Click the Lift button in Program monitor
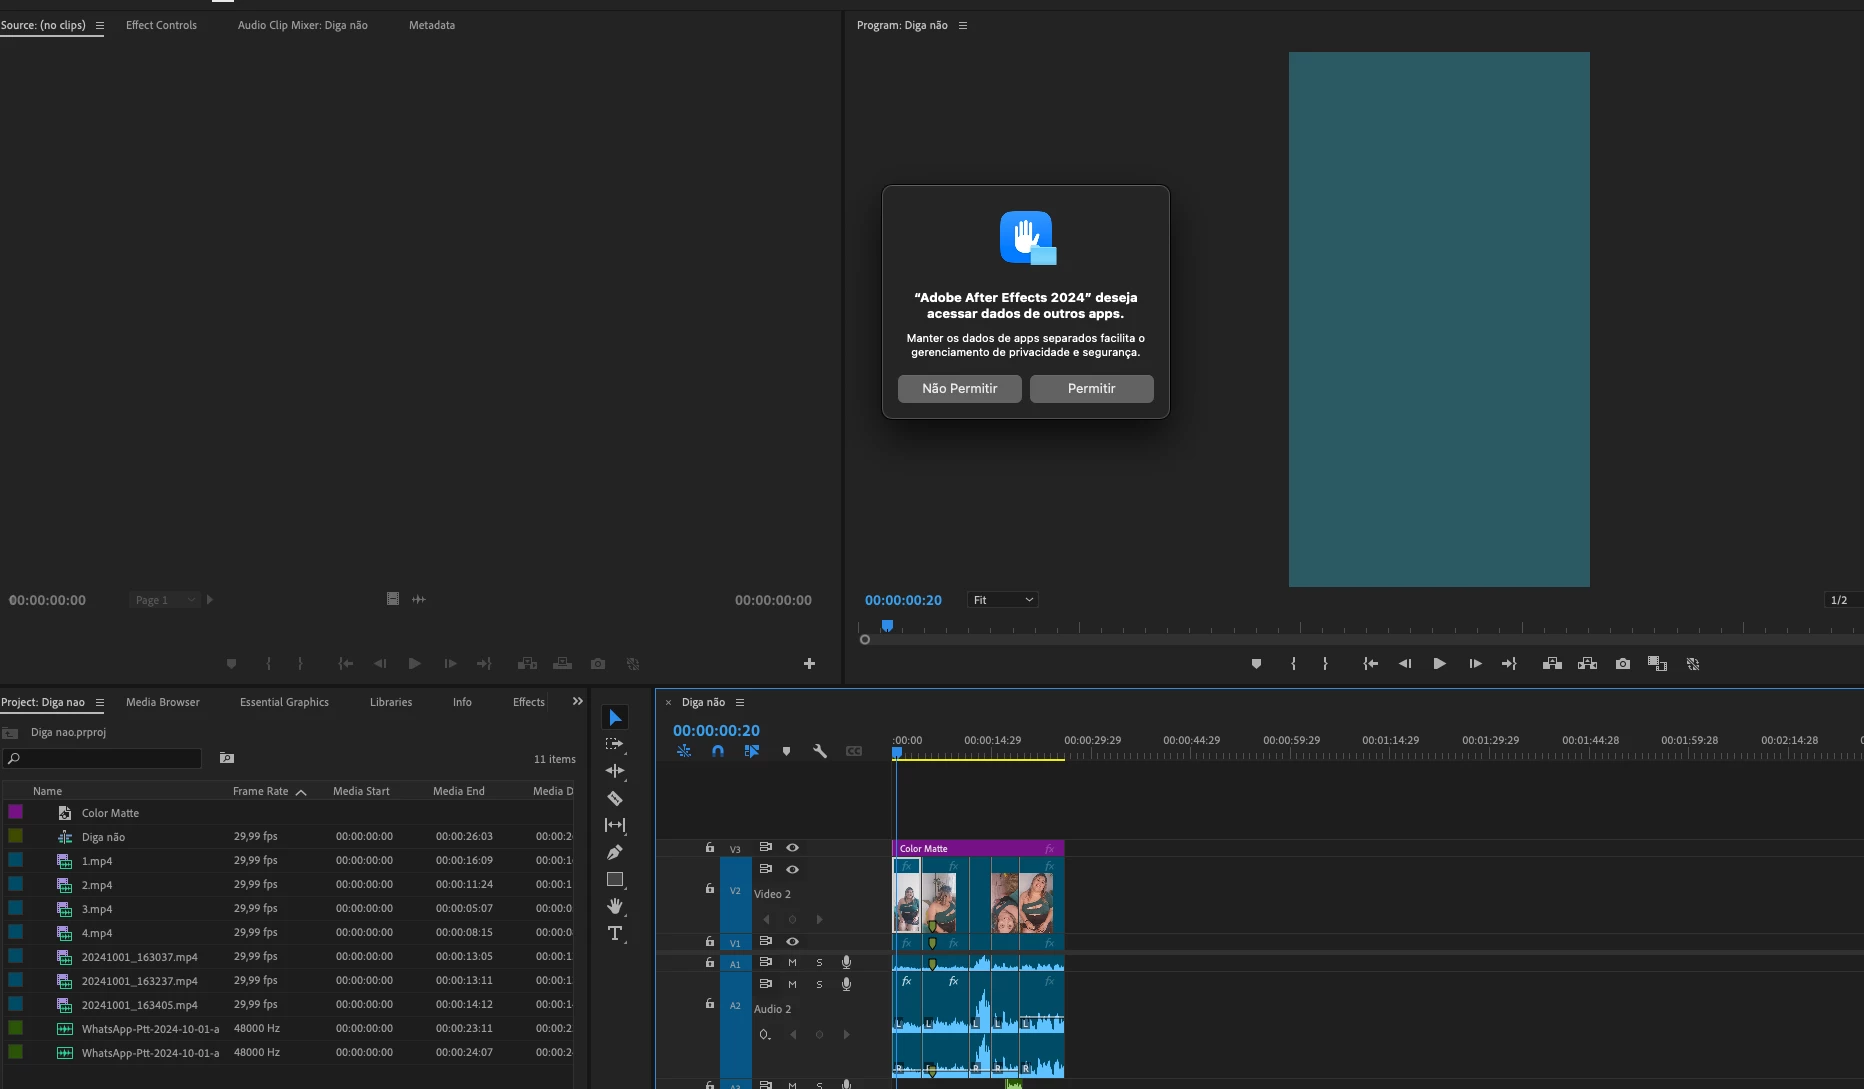Image resolution: width=1864 pixels, height=1089 pixels. pos(1552,664)
